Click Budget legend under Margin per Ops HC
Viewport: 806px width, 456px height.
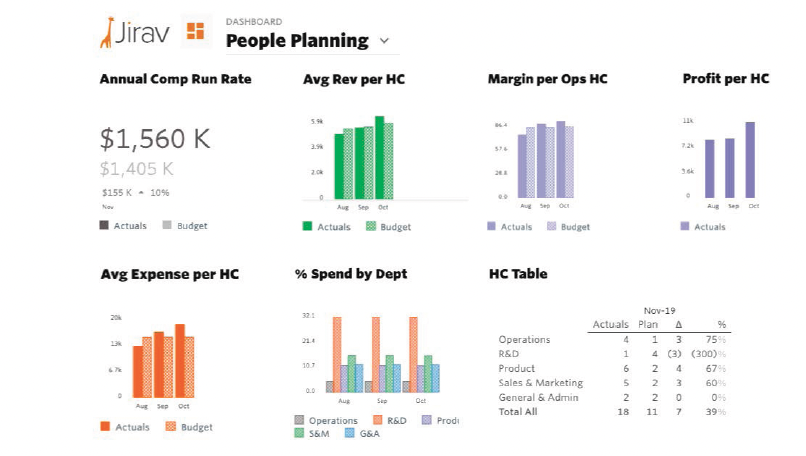(568, 227)
